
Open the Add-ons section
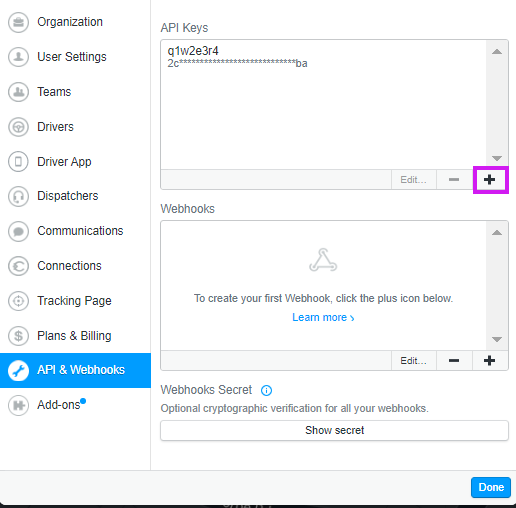(75, 405)
